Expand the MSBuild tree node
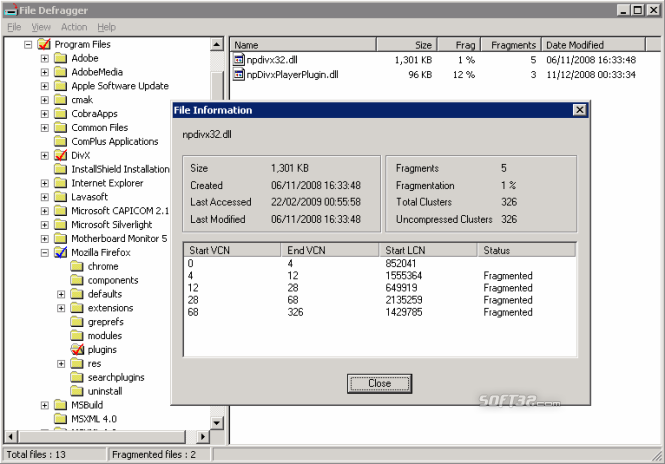Image resolution: width=665 pixels, height=464 pixels. pyautogui.click(x=45, y=405)
